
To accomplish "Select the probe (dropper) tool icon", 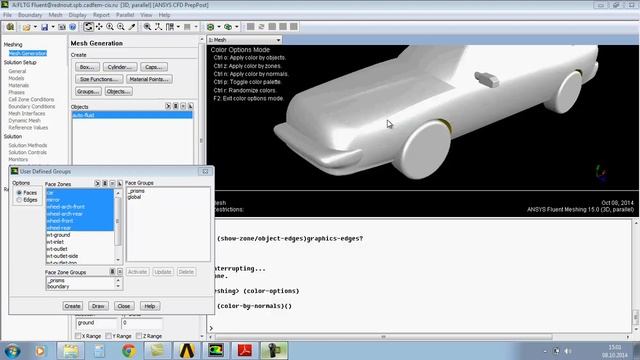I will point(131,27).
